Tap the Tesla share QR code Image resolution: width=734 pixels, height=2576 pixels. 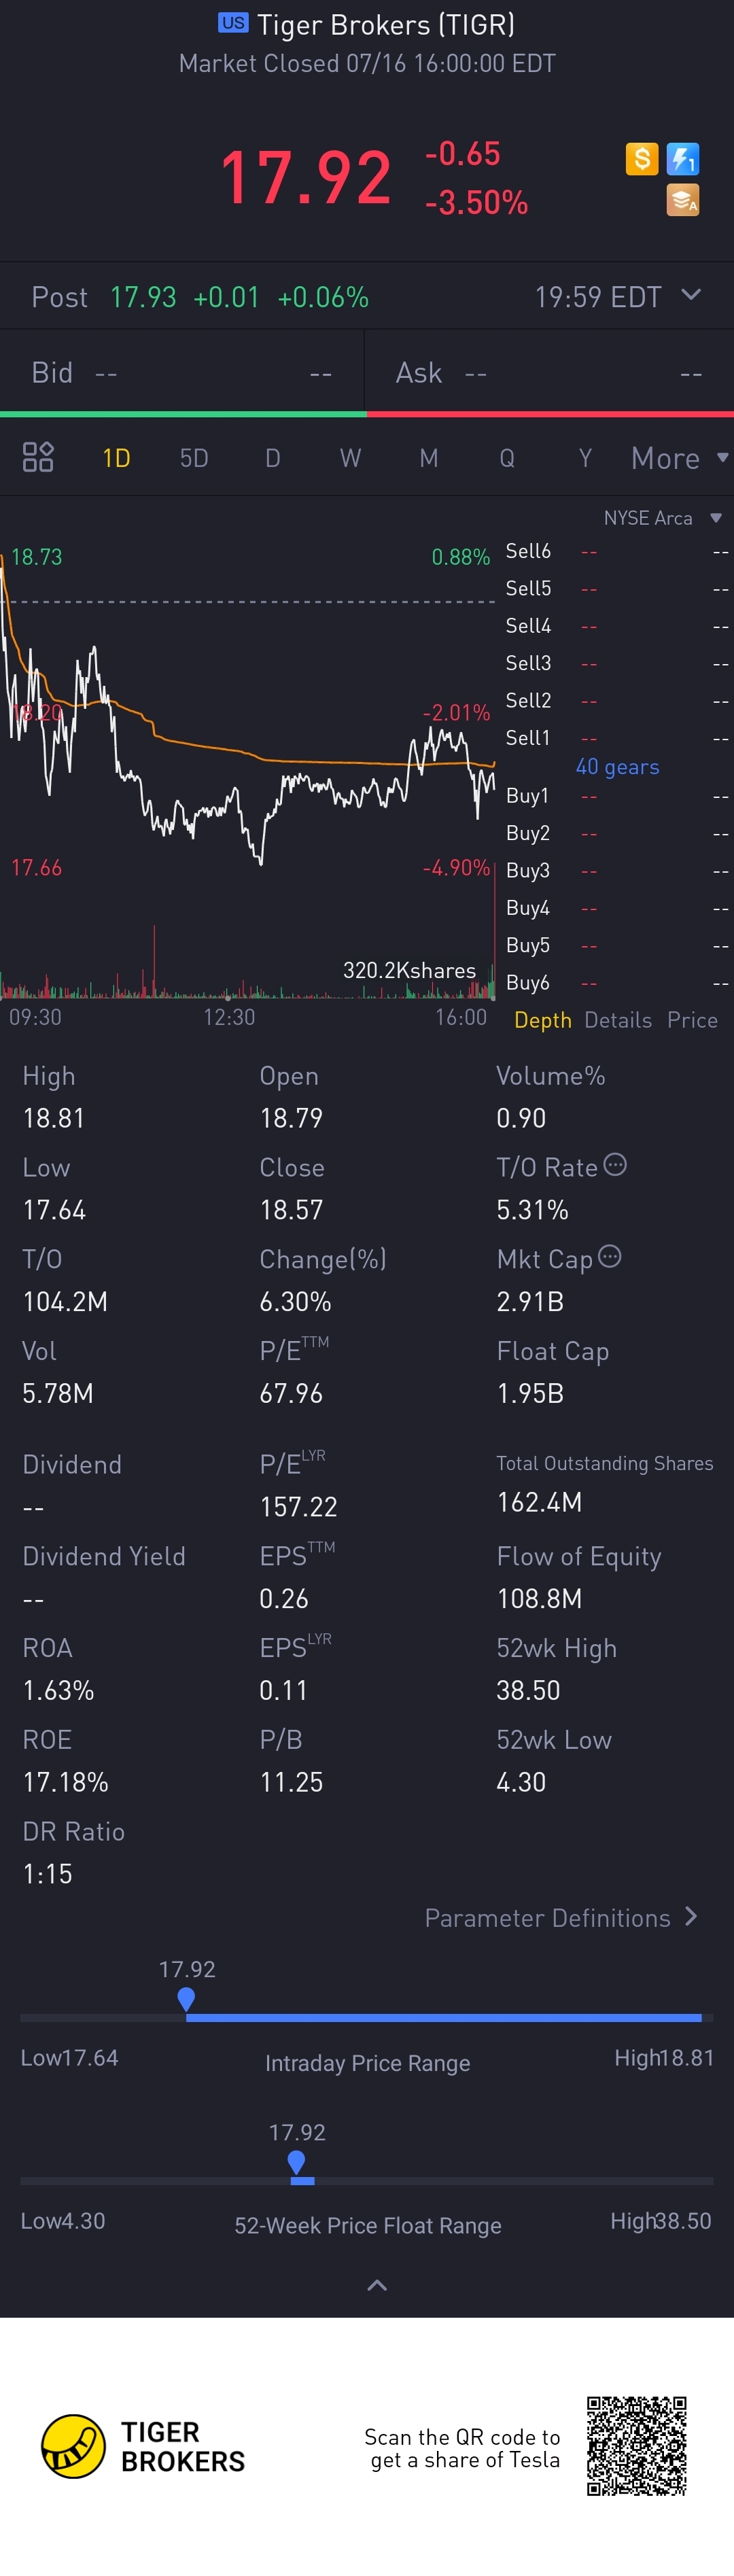[636, 2445]
